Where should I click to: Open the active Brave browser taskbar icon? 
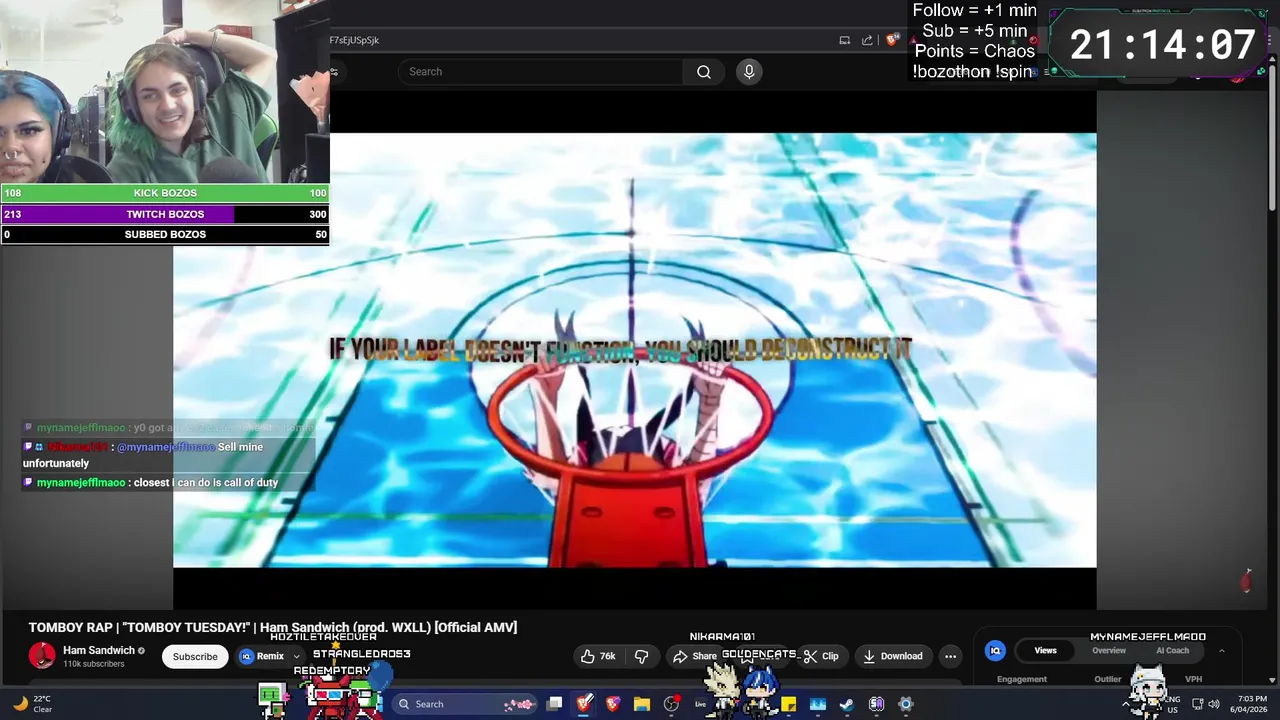pos(584,704)
